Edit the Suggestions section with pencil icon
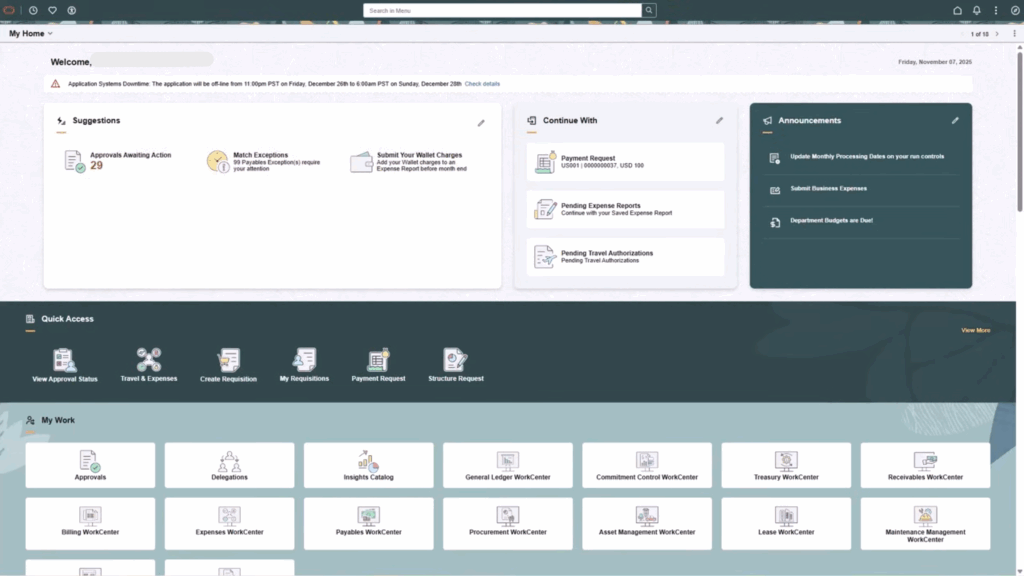 [x=481, y=123]
